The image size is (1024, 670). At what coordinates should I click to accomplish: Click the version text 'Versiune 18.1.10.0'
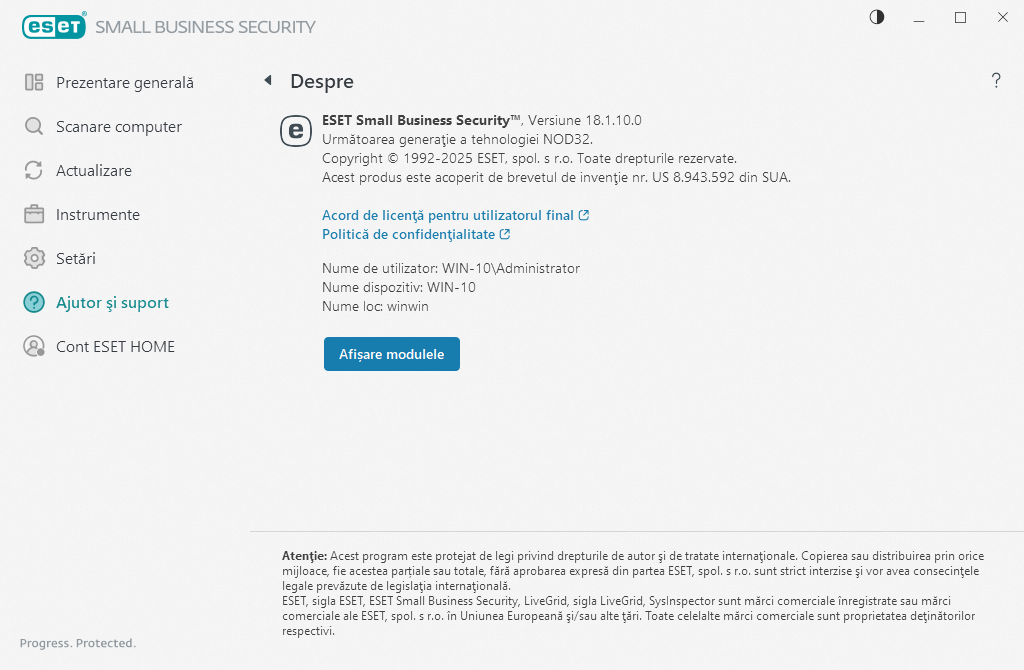tap(584, 120)
